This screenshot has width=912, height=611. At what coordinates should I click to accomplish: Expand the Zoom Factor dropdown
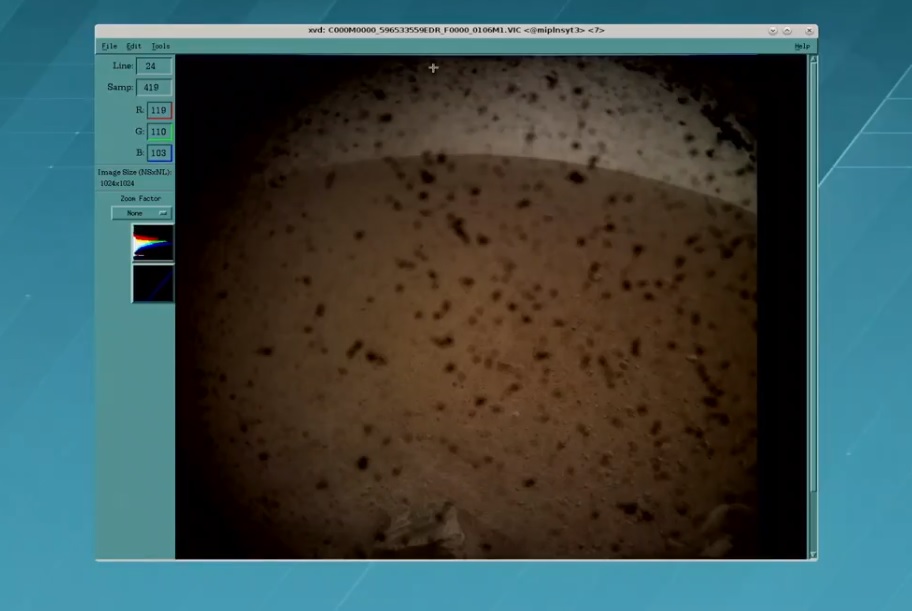(141, 213)
